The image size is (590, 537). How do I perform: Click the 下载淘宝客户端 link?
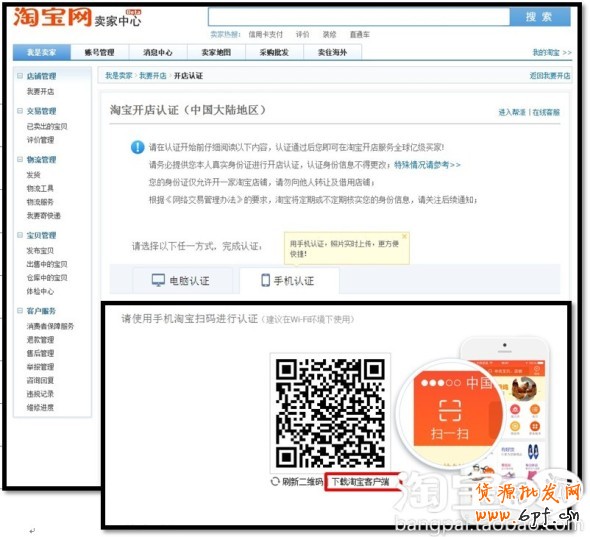coord(360,482)
